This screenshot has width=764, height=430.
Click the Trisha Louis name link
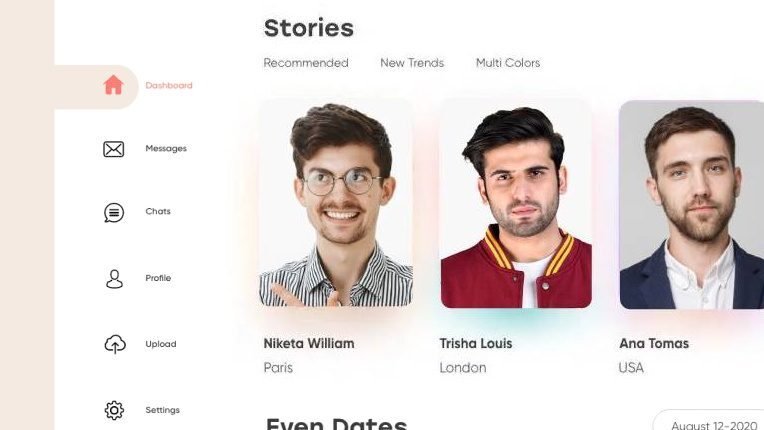click(476, 343)
